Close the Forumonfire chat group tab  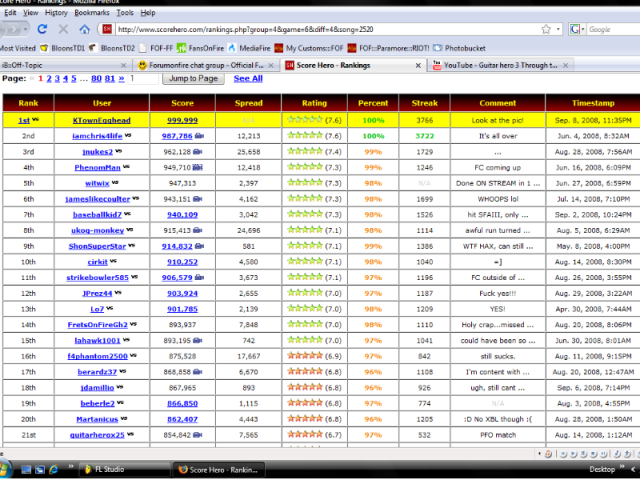271,65
